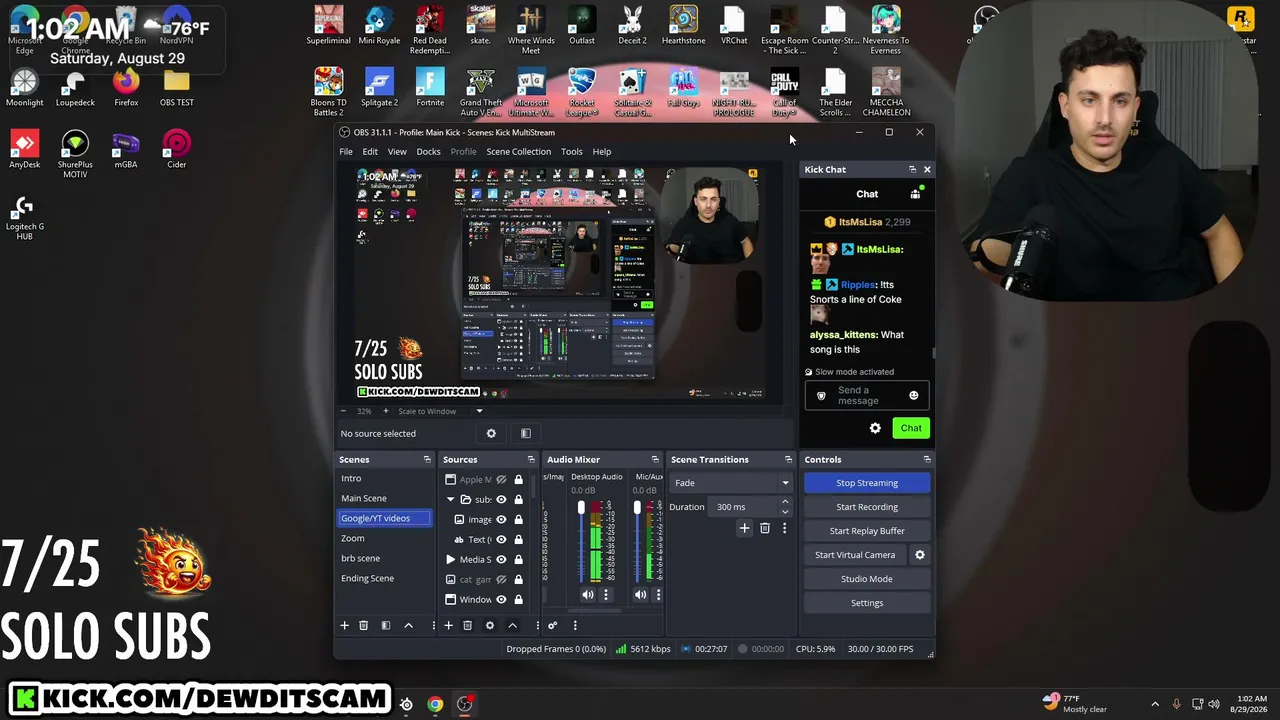The image size is (1280, 720).
Task: Open virtual camera settings gear
Action: tap(920, 555)
